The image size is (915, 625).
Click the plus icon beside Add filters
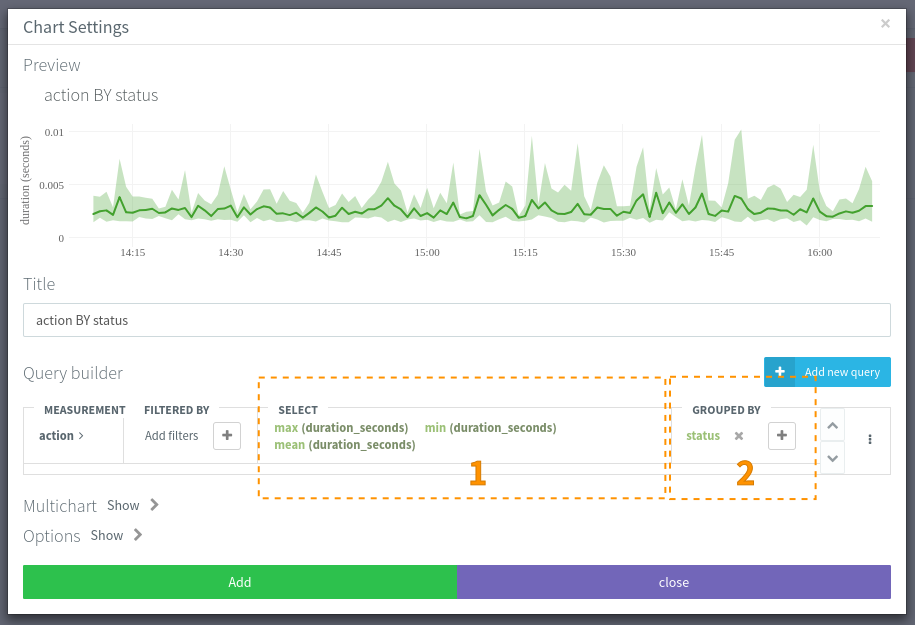click(x=227, y=436)
